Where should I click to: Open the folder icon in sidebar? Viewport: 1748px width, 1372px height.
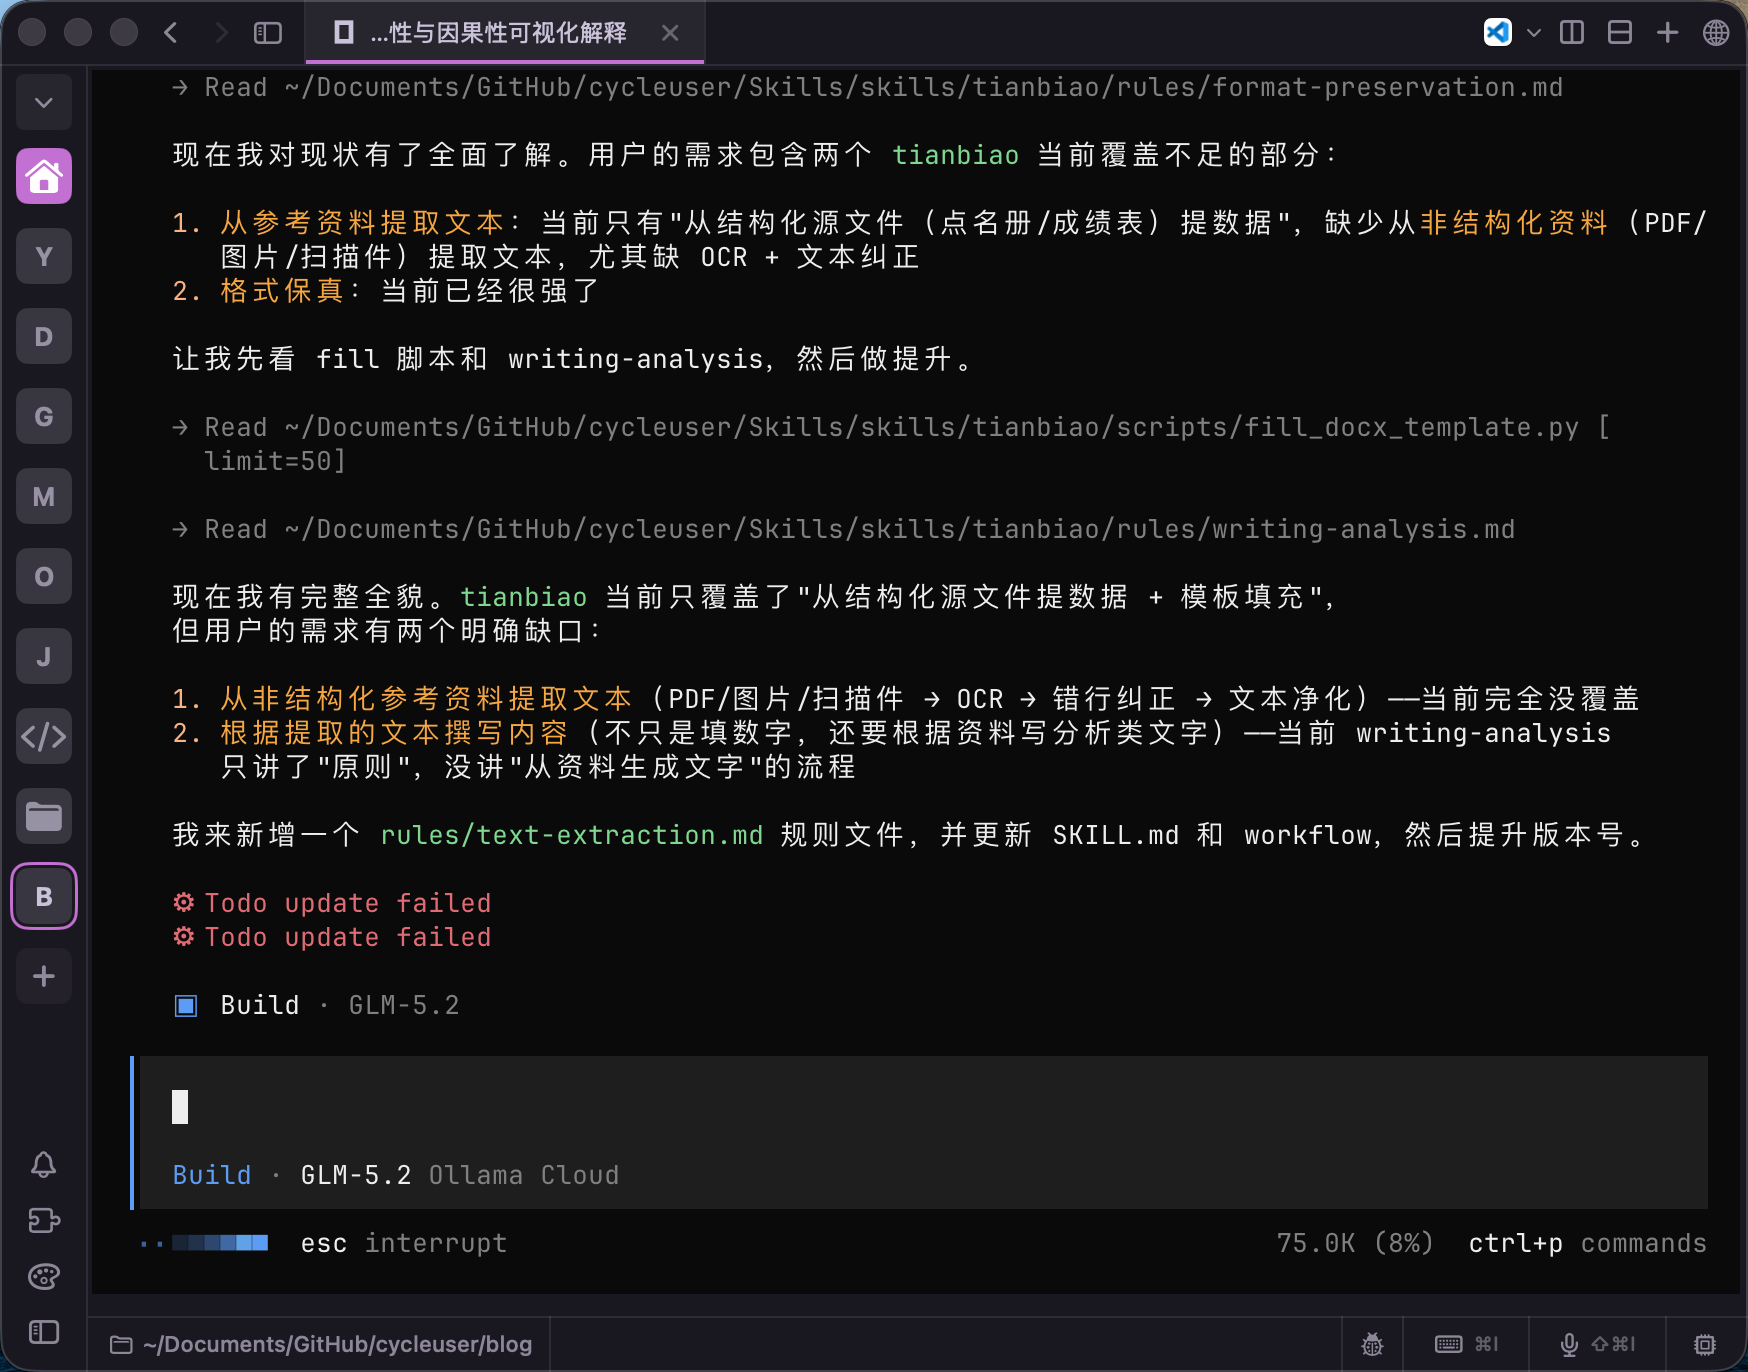tap(44, 817)
